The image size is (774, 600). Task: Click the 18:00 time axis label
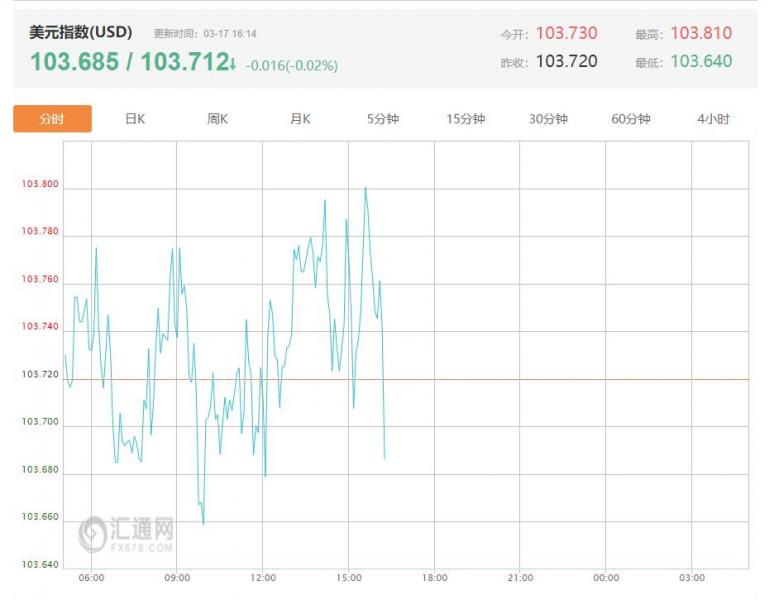coord(434,578)
